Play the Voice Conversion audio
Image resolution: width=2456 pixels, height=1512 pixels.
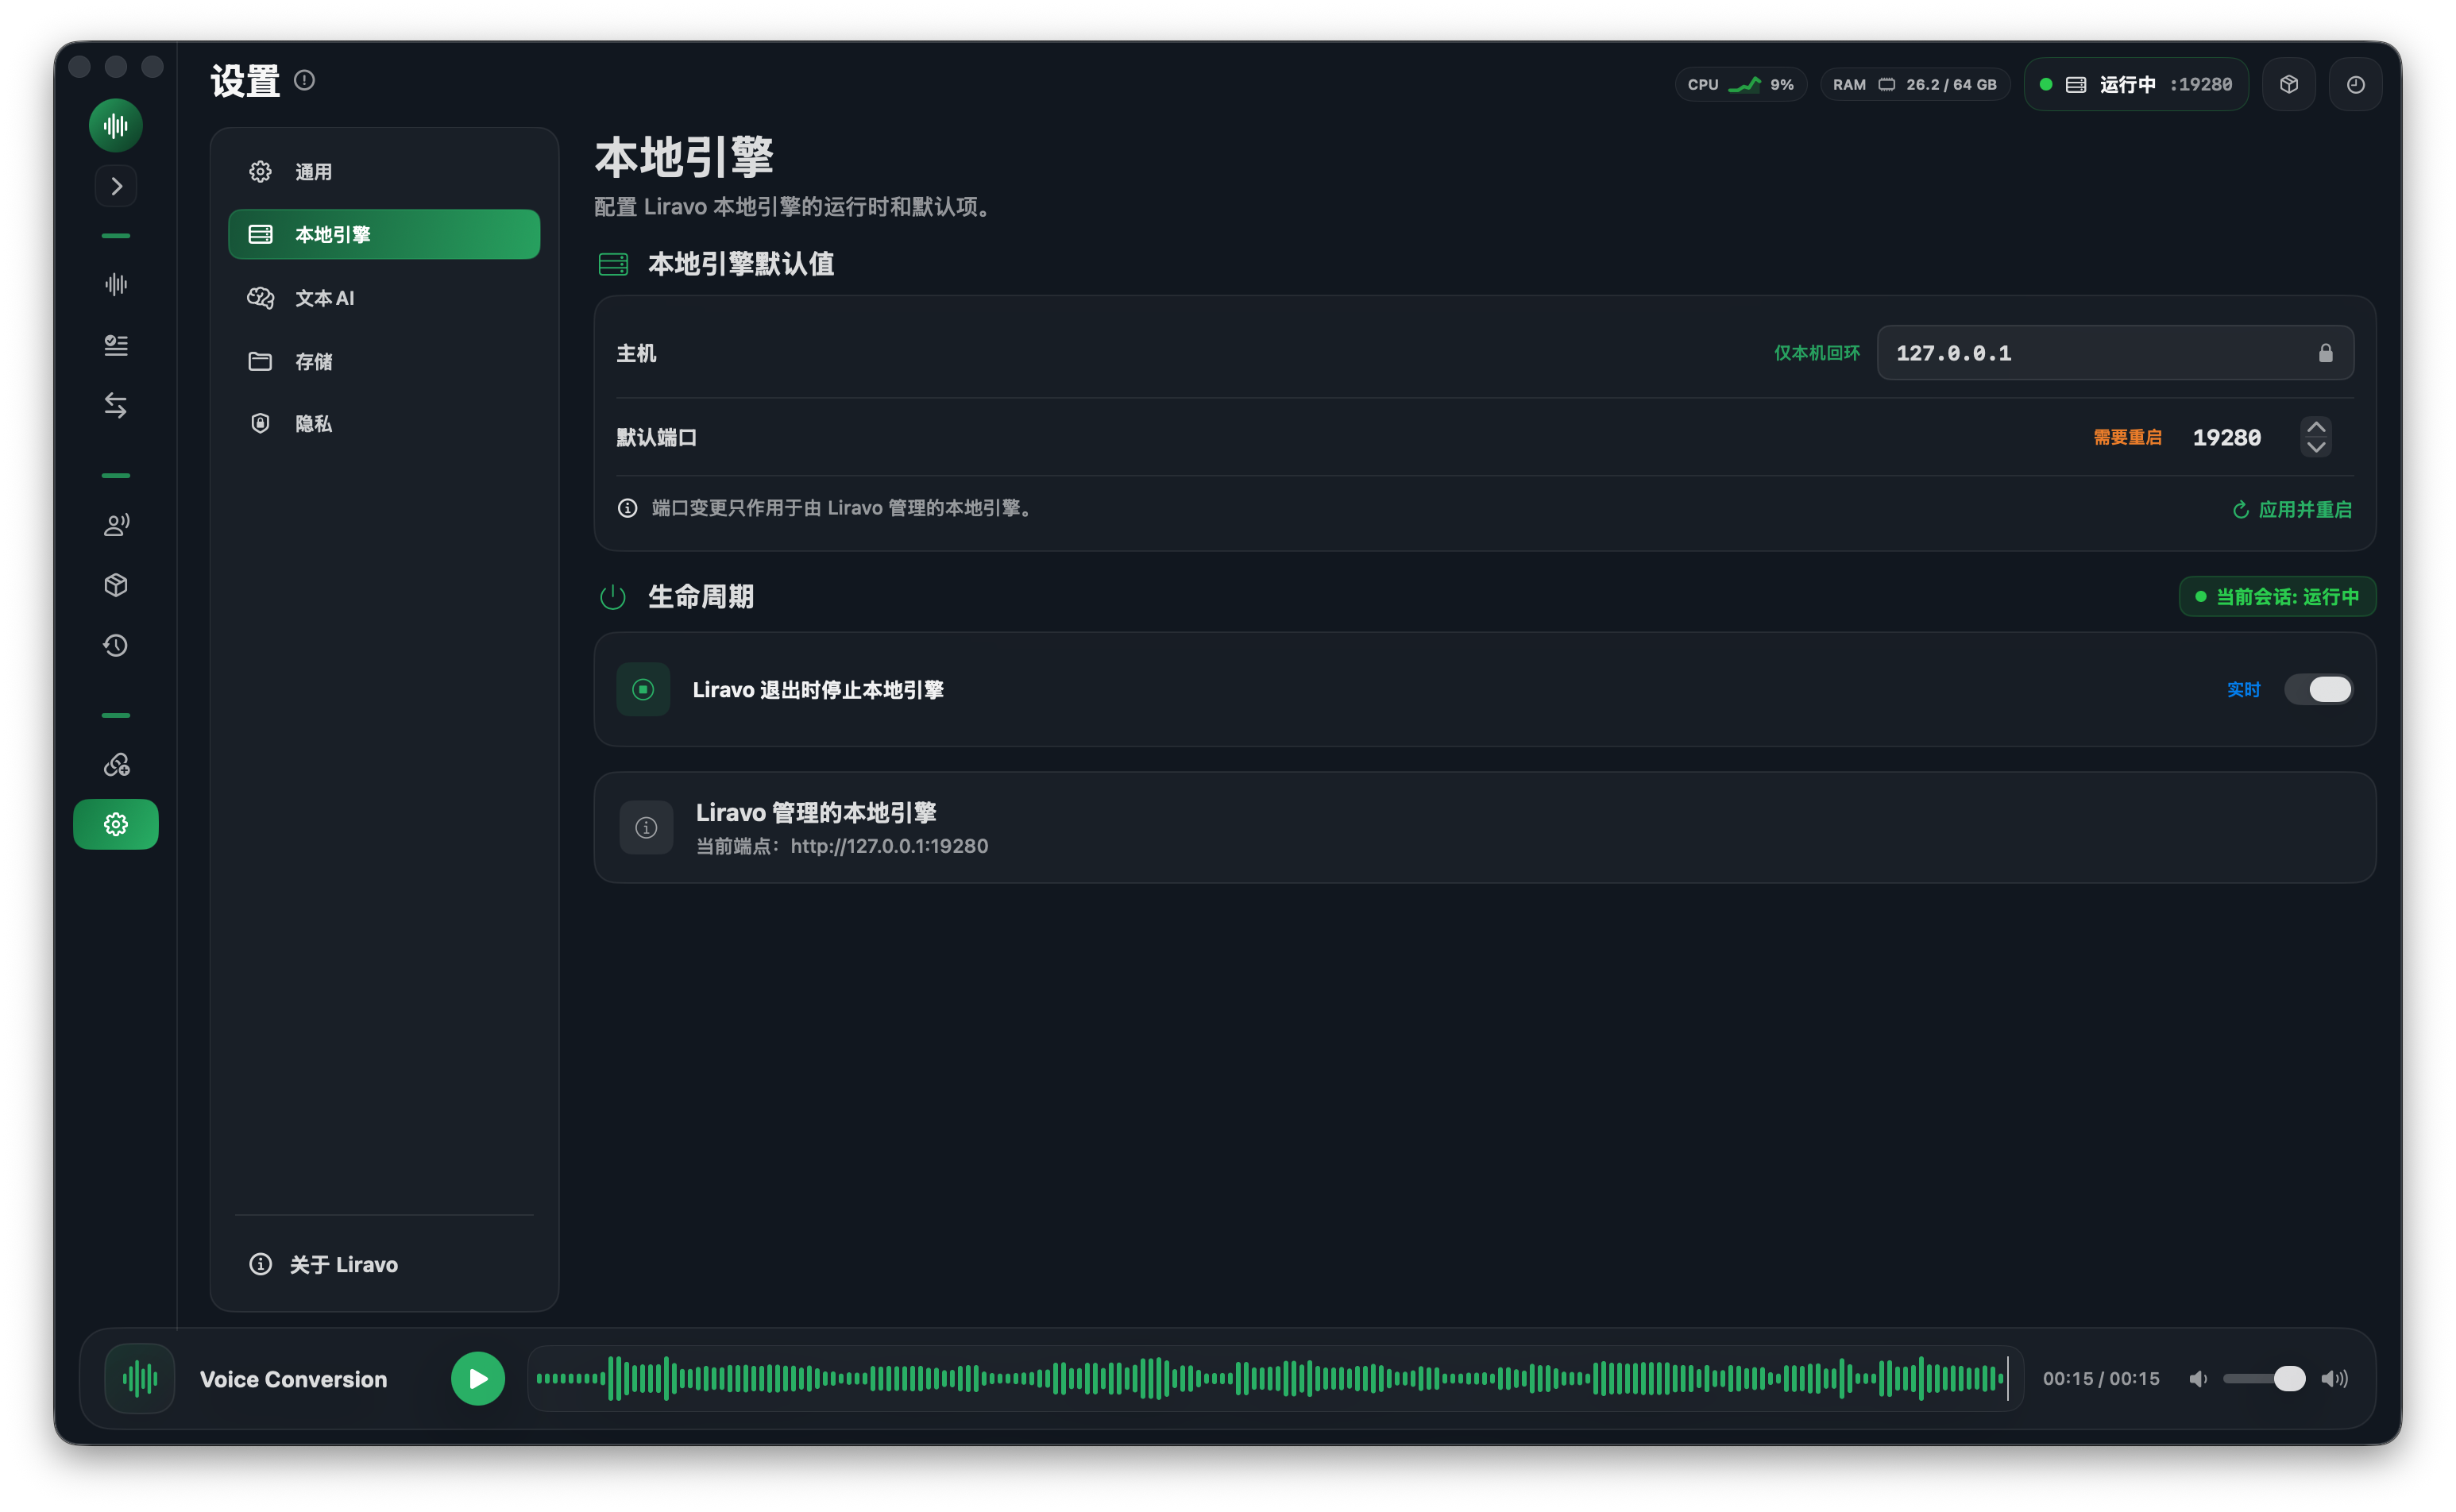478,1378
